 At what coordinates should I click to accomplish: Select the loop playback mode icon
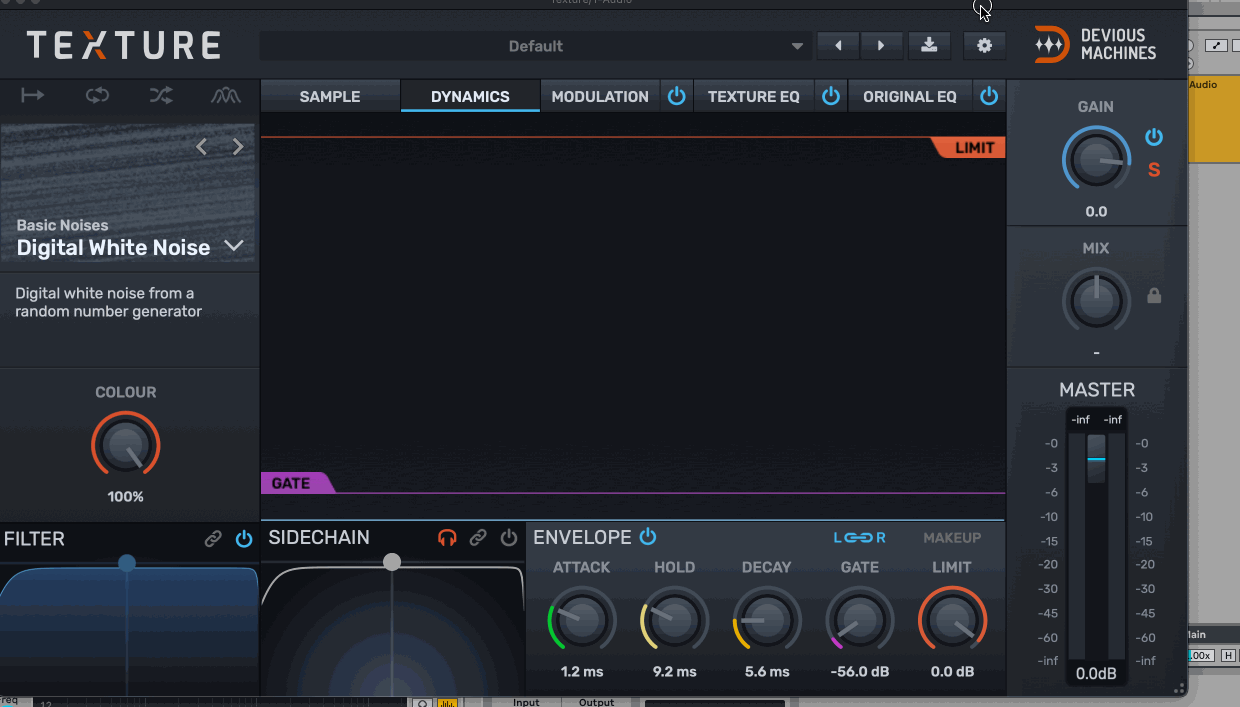97,95
